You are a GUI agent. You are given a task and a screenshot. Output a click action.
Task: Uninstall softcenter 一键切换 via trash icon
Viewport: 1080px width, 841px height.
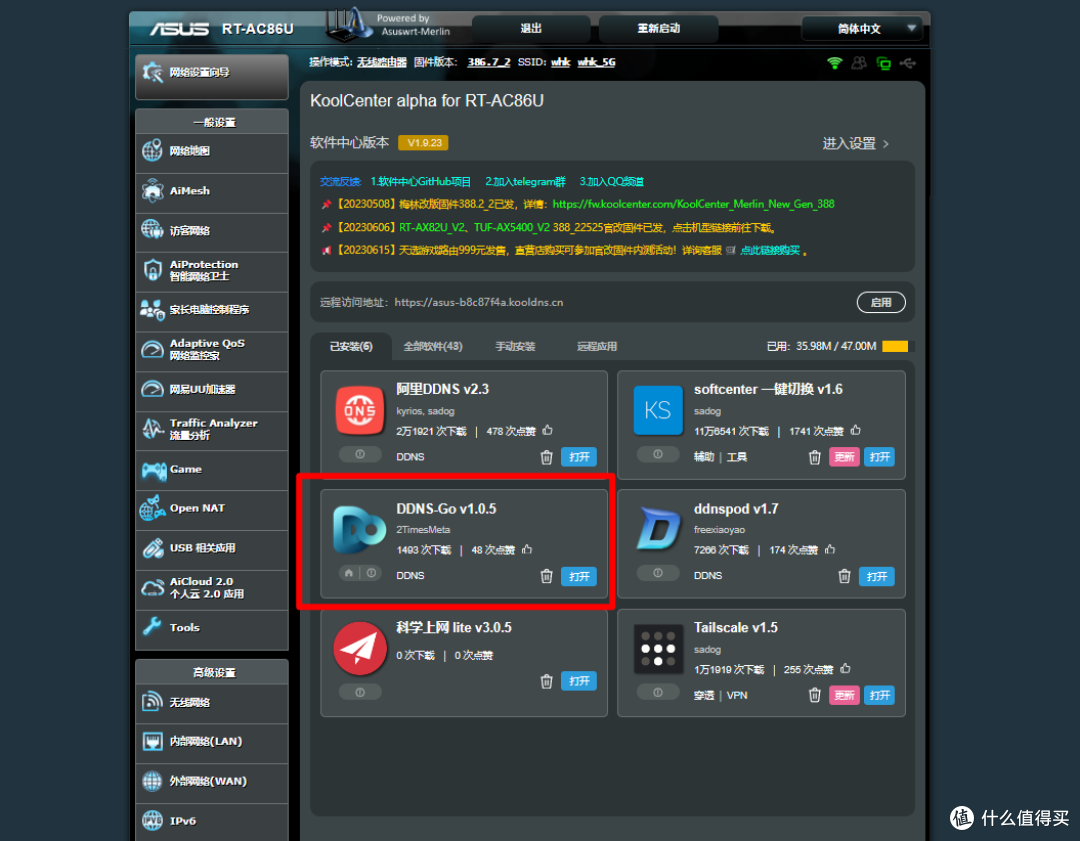coord(814,457)
